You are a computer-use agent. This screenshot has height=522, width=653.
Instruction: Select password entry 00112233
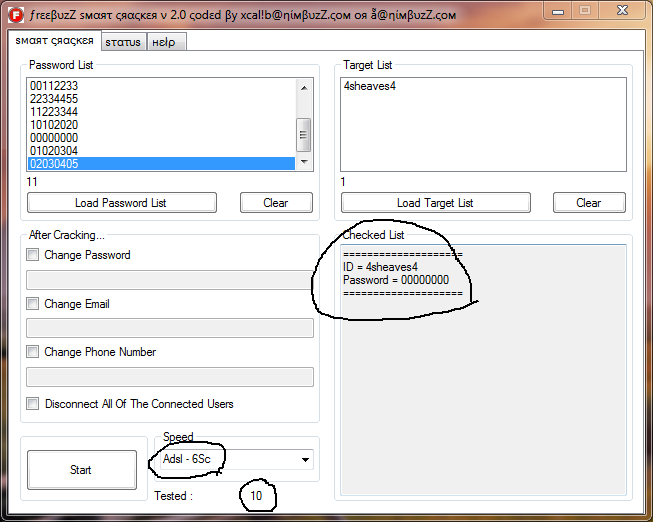pos(162,86)
